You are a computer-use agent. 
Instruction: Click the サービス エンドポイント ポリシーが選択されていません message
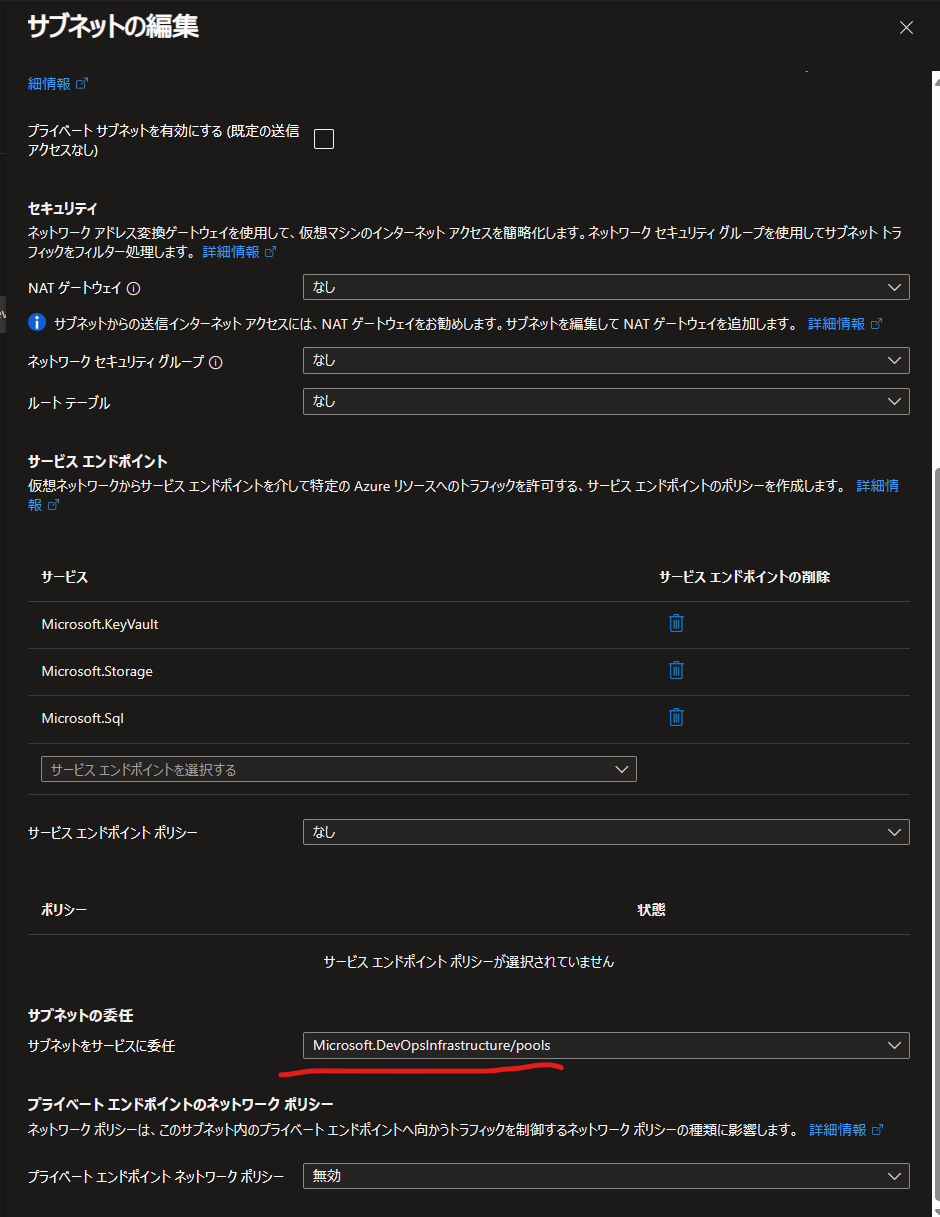469,962
